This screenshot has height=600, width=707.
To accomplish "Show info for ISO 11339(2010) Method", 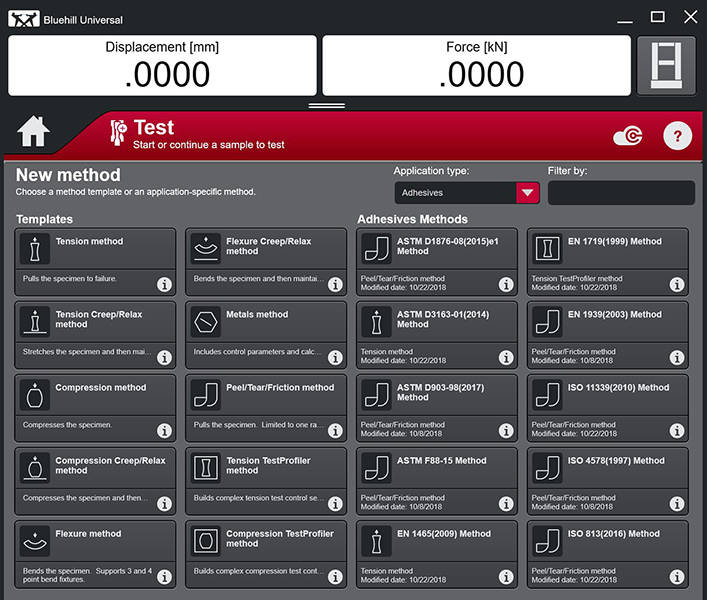I will point(677,431).
